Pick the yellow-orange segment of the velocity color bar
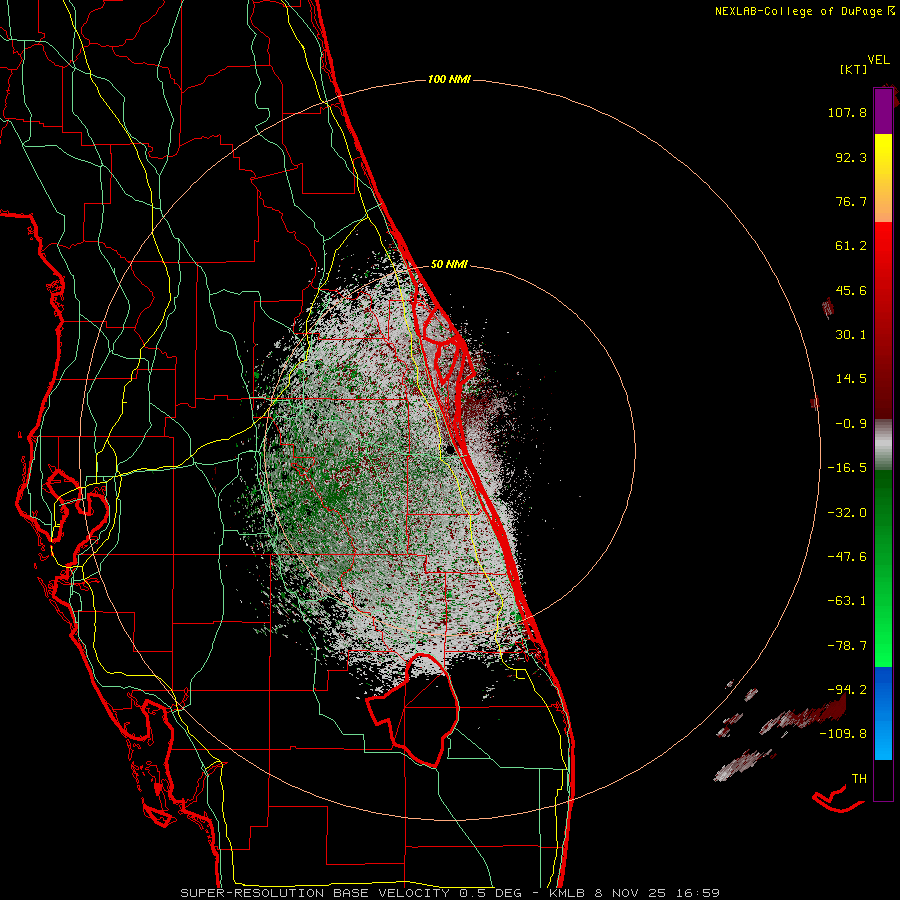Viewport: 900px width, 900px height. (883, 179)
